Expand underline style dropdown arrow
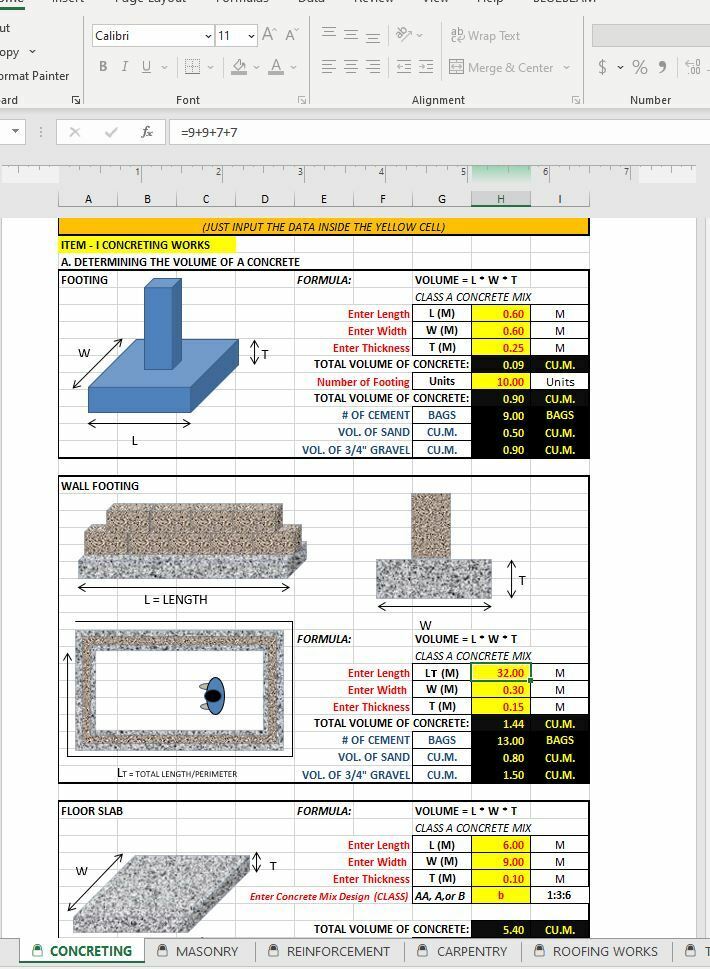The width and height of the screenshot is (710, 969). (164, 67)
